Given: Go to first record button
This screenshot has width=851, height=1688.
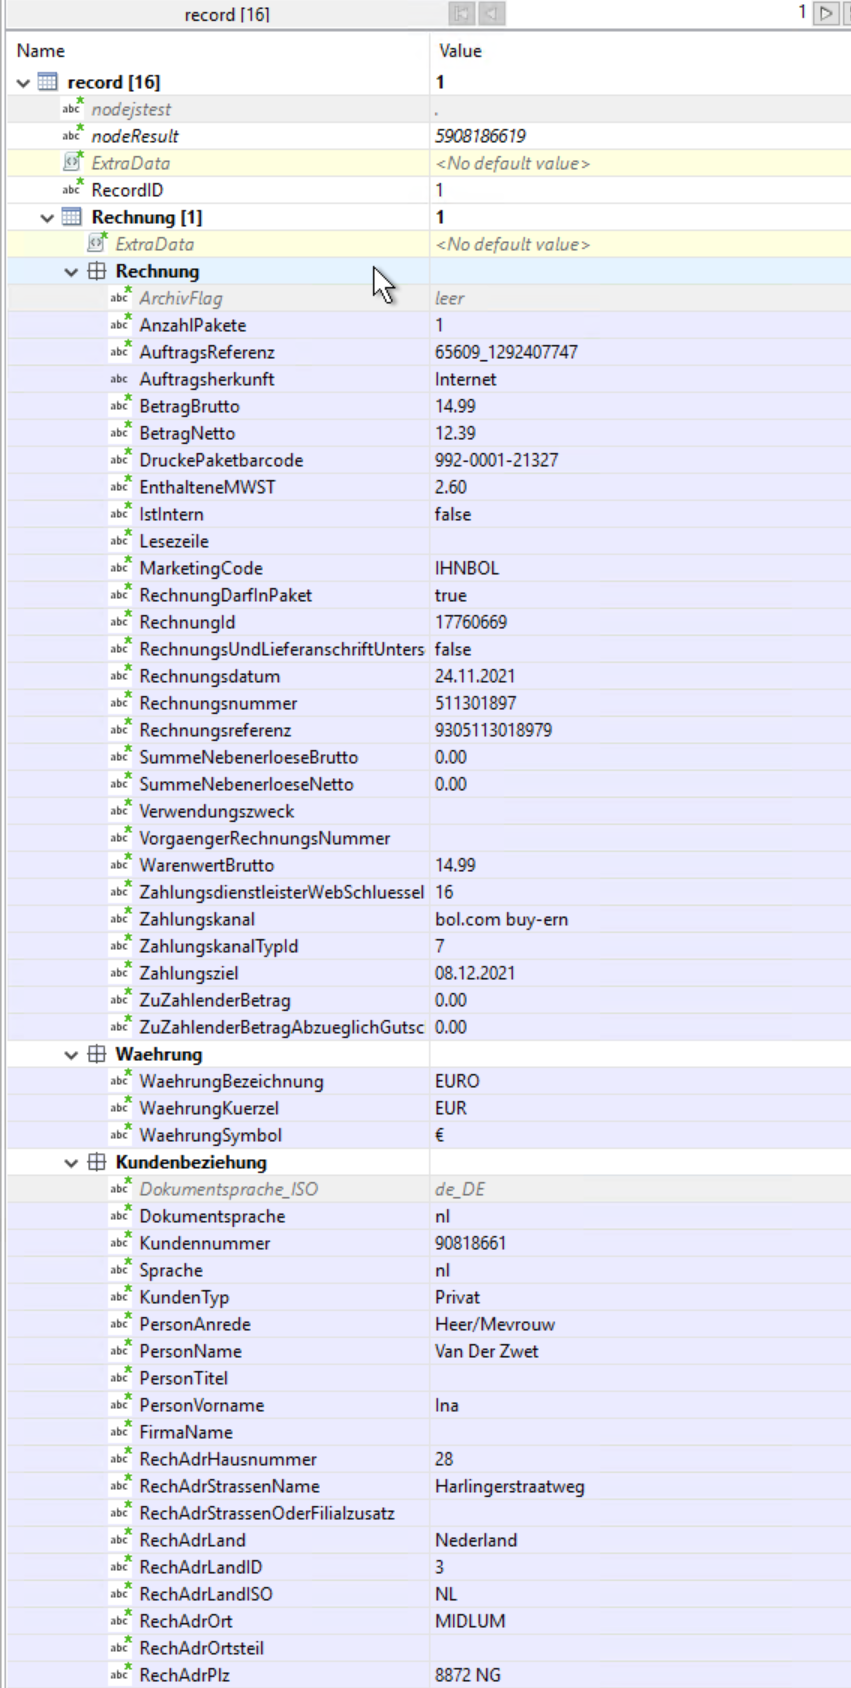Looking at the screenshot, I should point(461,13).
